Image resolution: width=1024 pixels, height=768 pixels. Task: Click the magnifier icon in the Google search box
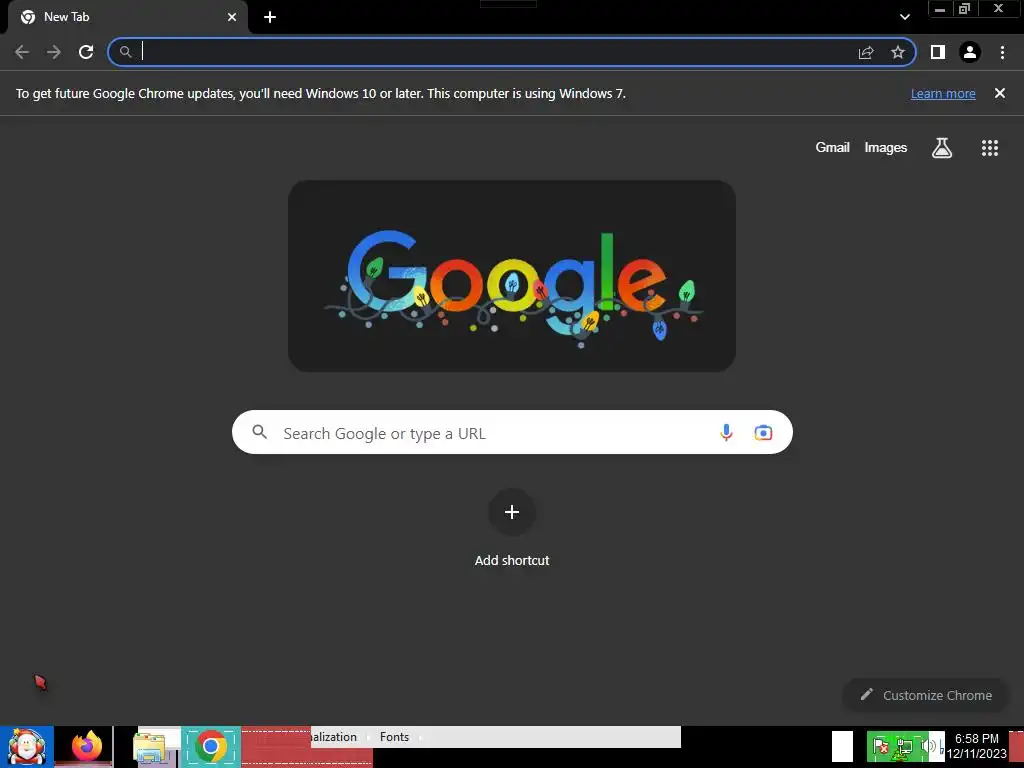click(x=260, y=432)
